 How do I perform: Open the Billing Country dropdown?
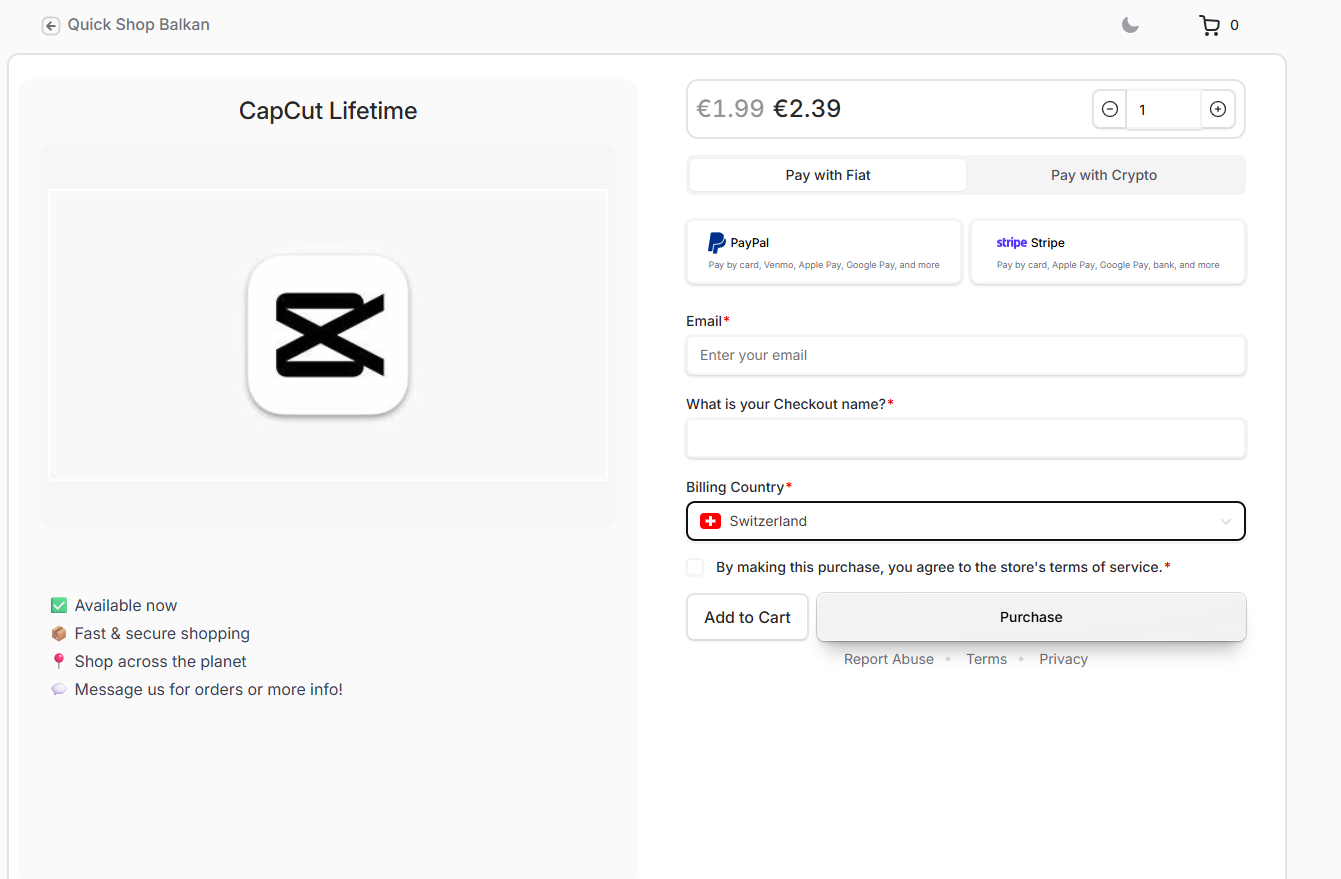[x=966, y=521]
